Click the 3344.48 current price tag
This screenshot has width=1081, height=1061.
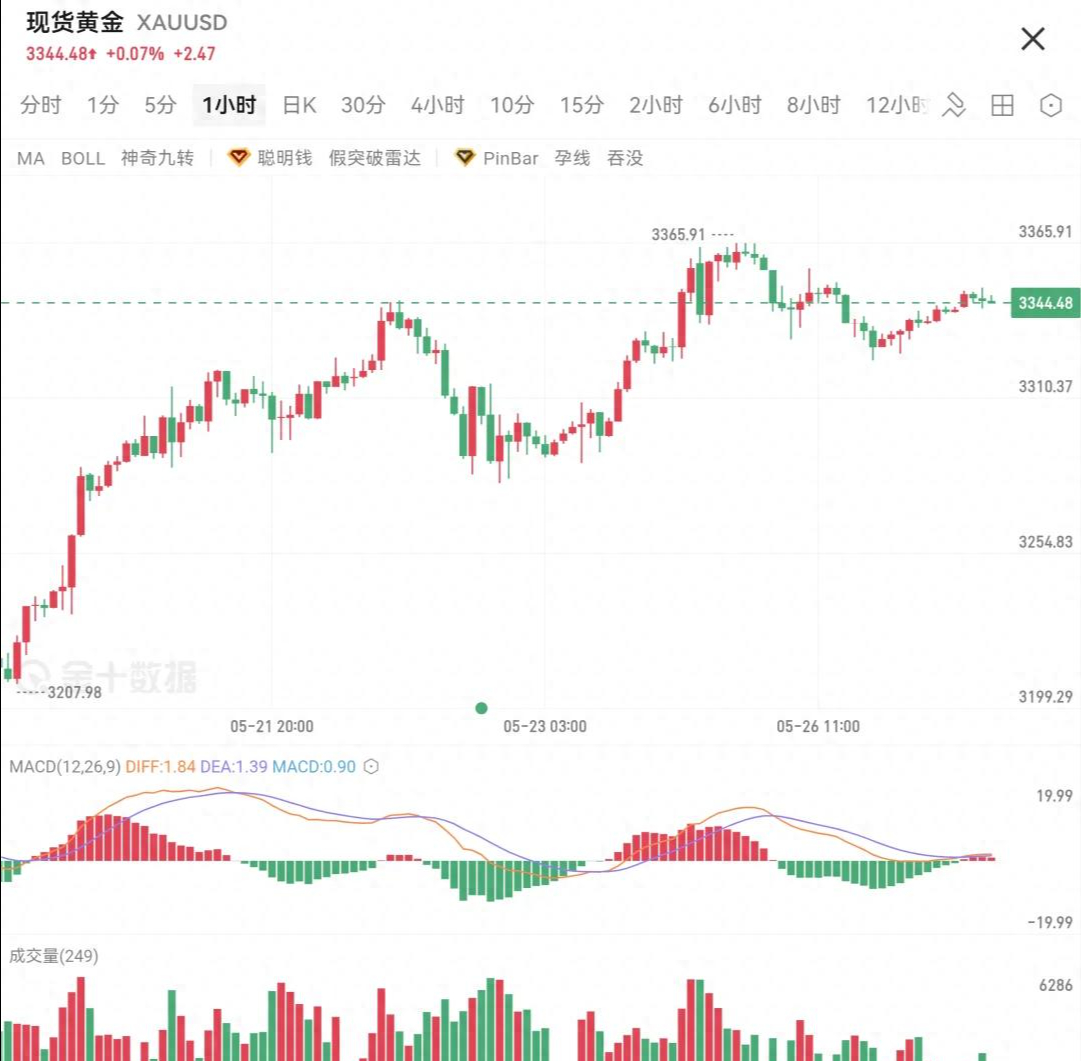pyautogui.click(x=1045, y=303)
